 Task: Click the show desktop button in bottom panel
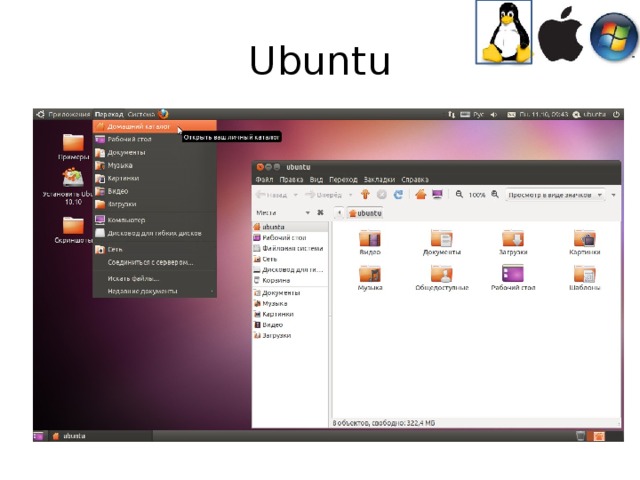(x=38, y=436)
